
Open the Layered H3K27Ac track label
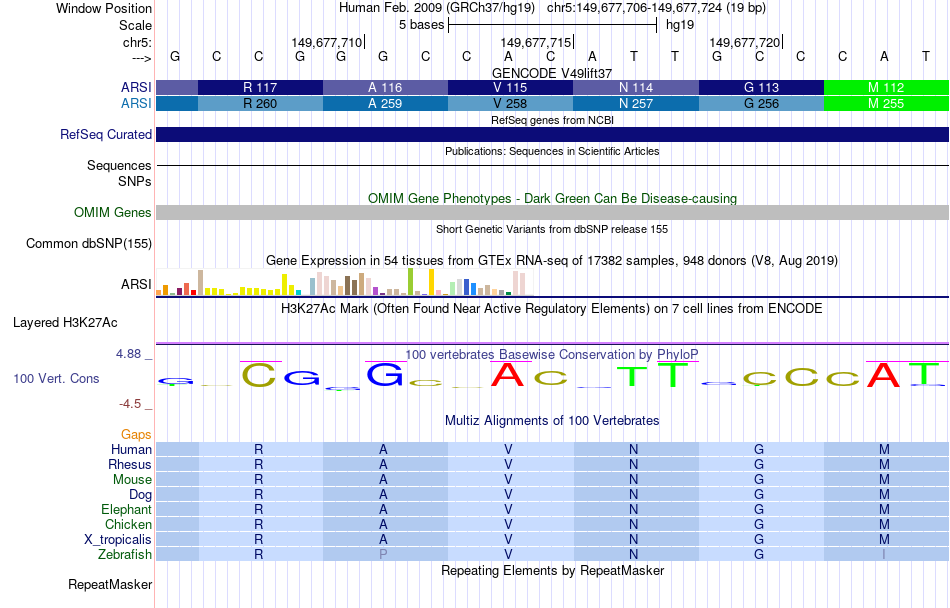pyautogui.click(x=65, y=323)
